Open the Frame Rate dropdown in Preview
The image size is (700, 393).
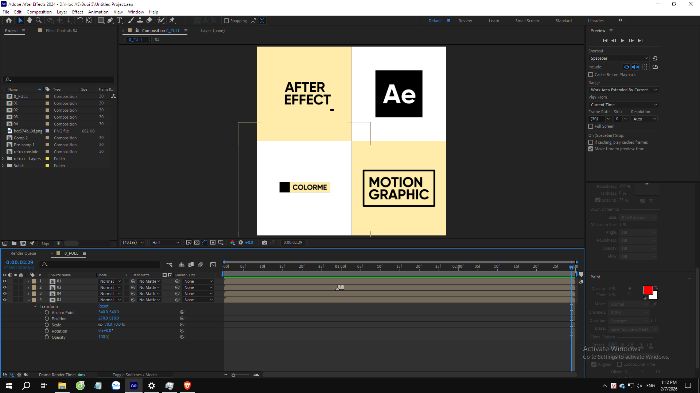click(600, 119)
